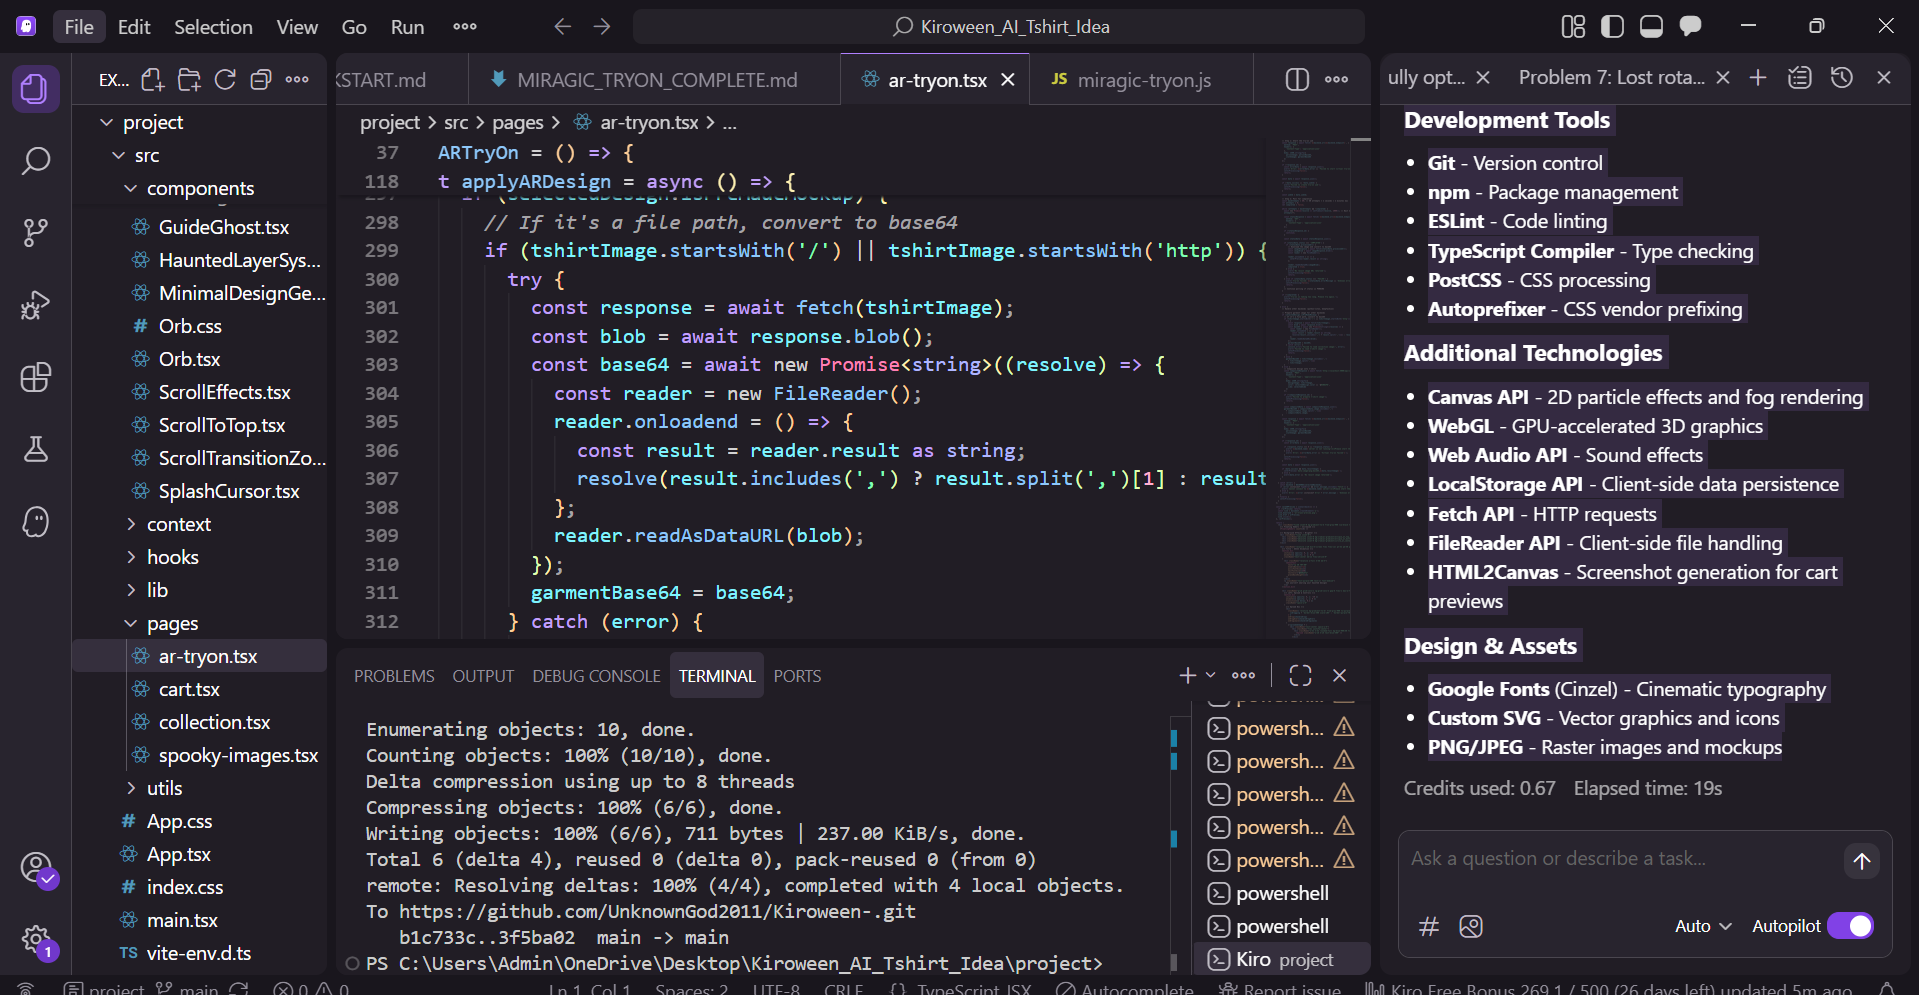This screenshot has height=995, width=1919.
Task: Open chat history in Kiro panel
Action: click(1842, 78)
